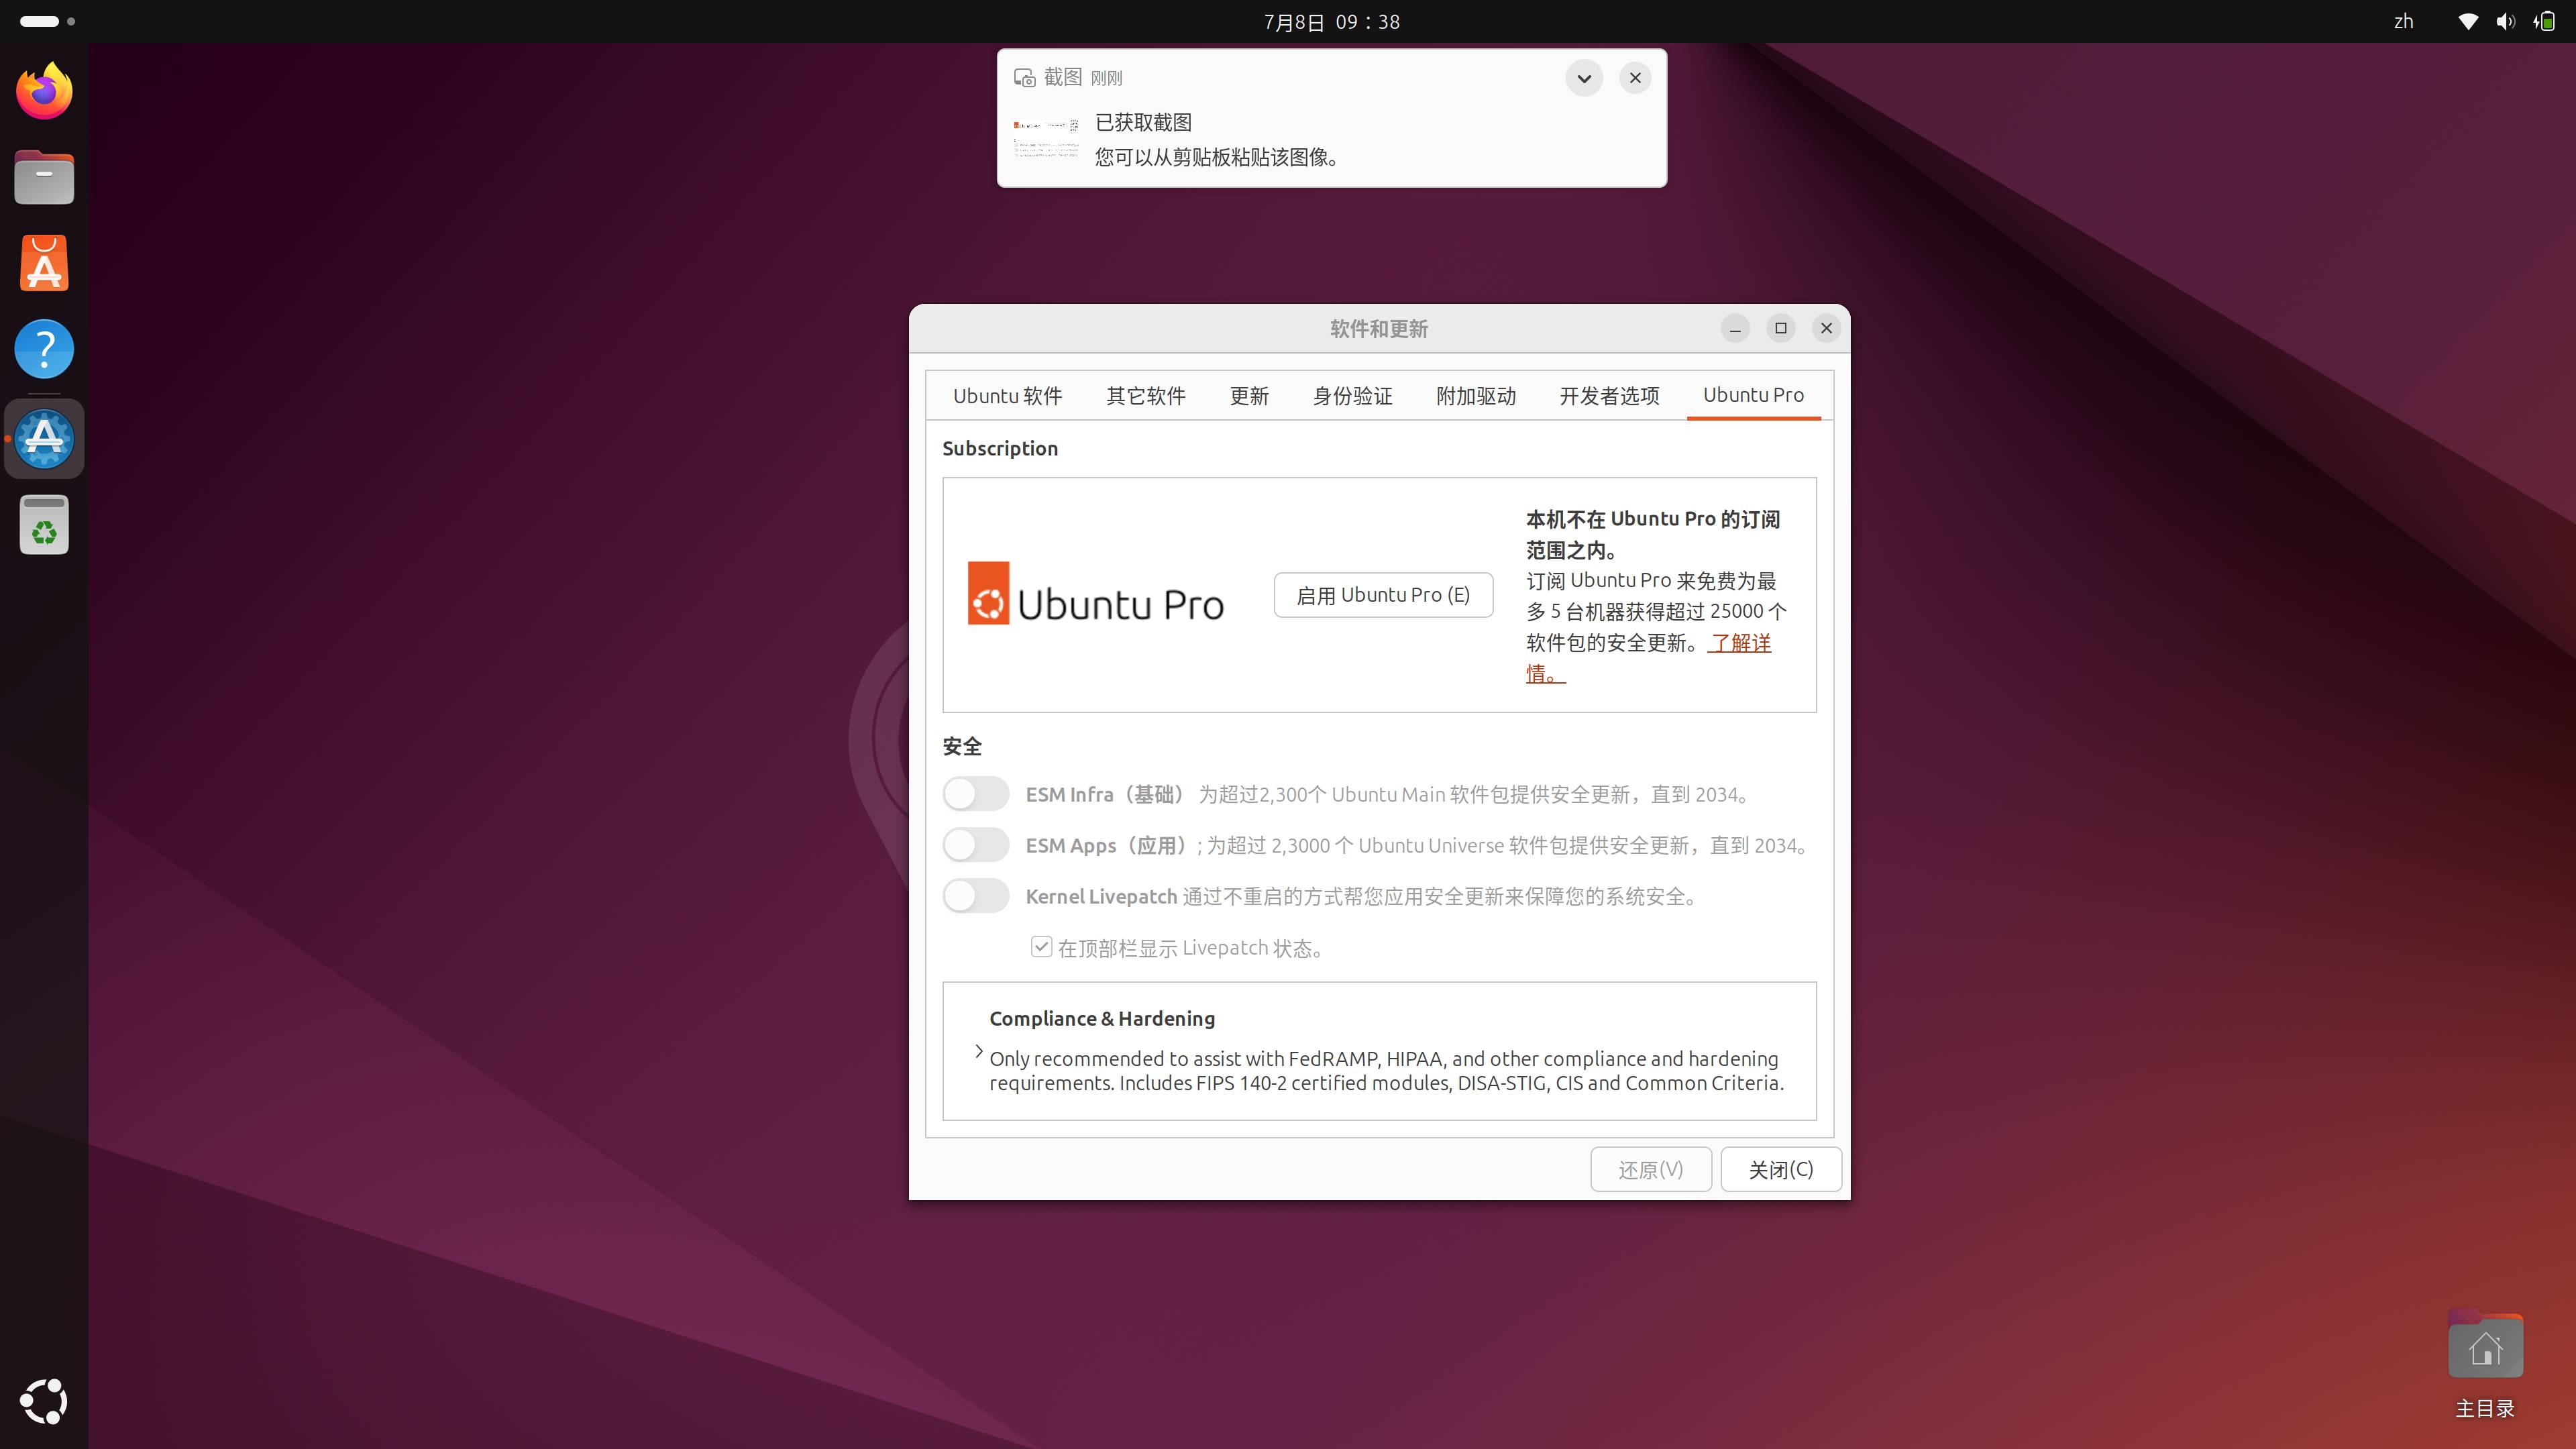Open the 开发者选项 tab
This screenshot has width=2576, height=1449.
coord(1610,396)
